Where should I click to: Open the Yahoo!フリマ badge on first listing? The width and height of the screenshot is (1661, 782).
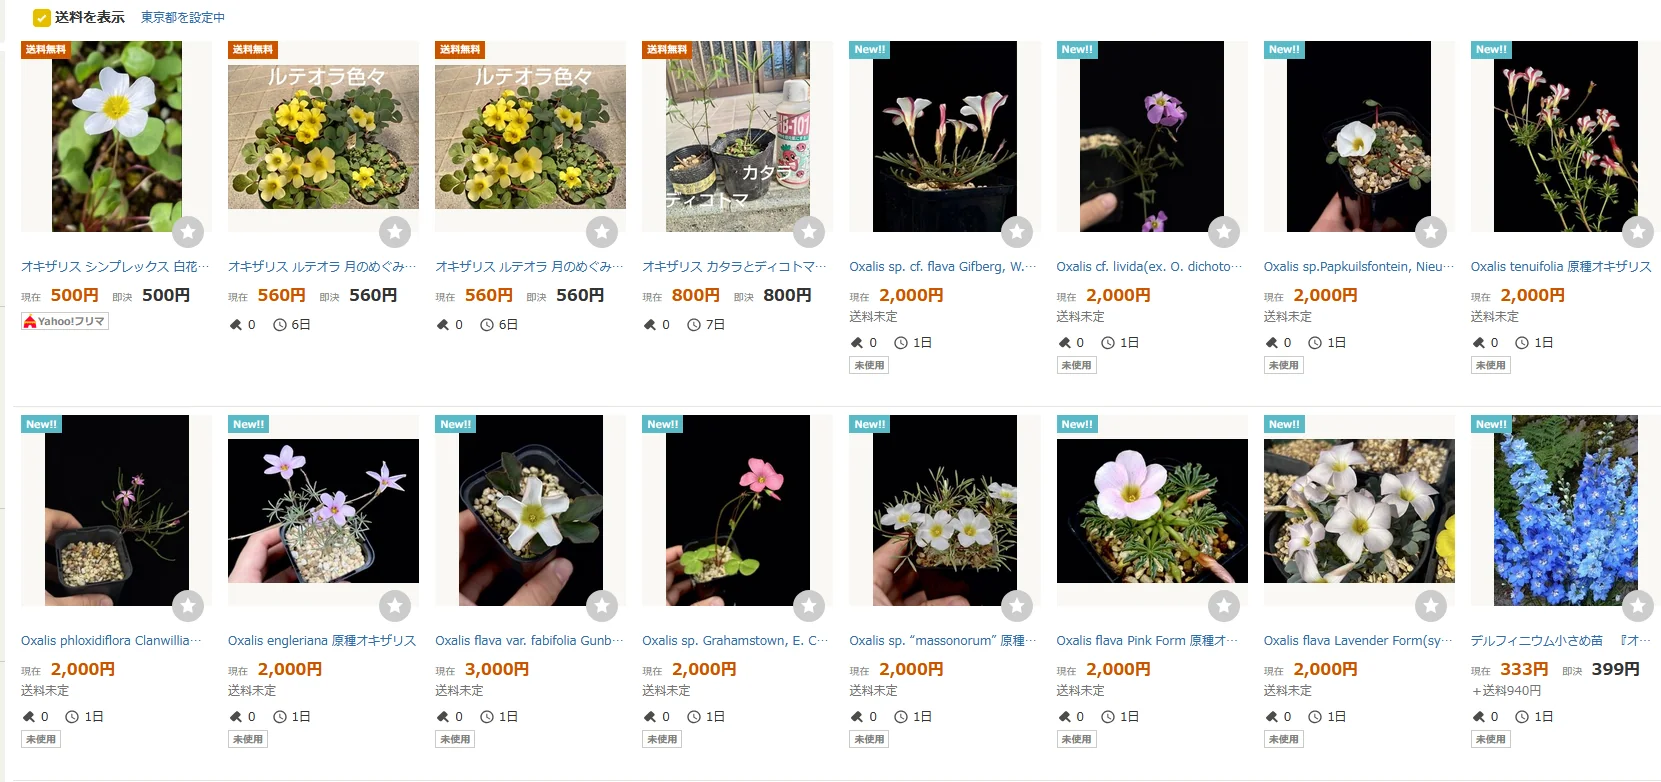pos(65,321)
